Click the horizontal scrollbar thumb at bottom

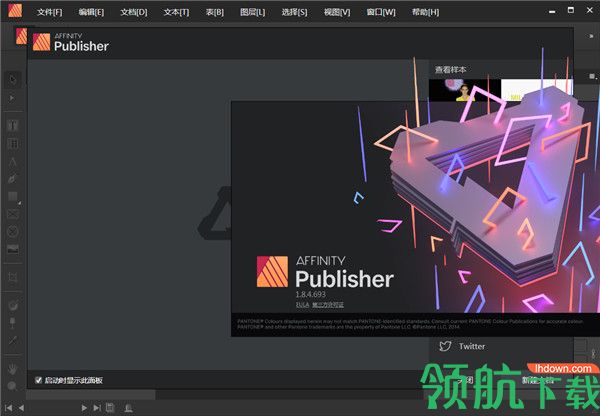[x=91, y=394]
